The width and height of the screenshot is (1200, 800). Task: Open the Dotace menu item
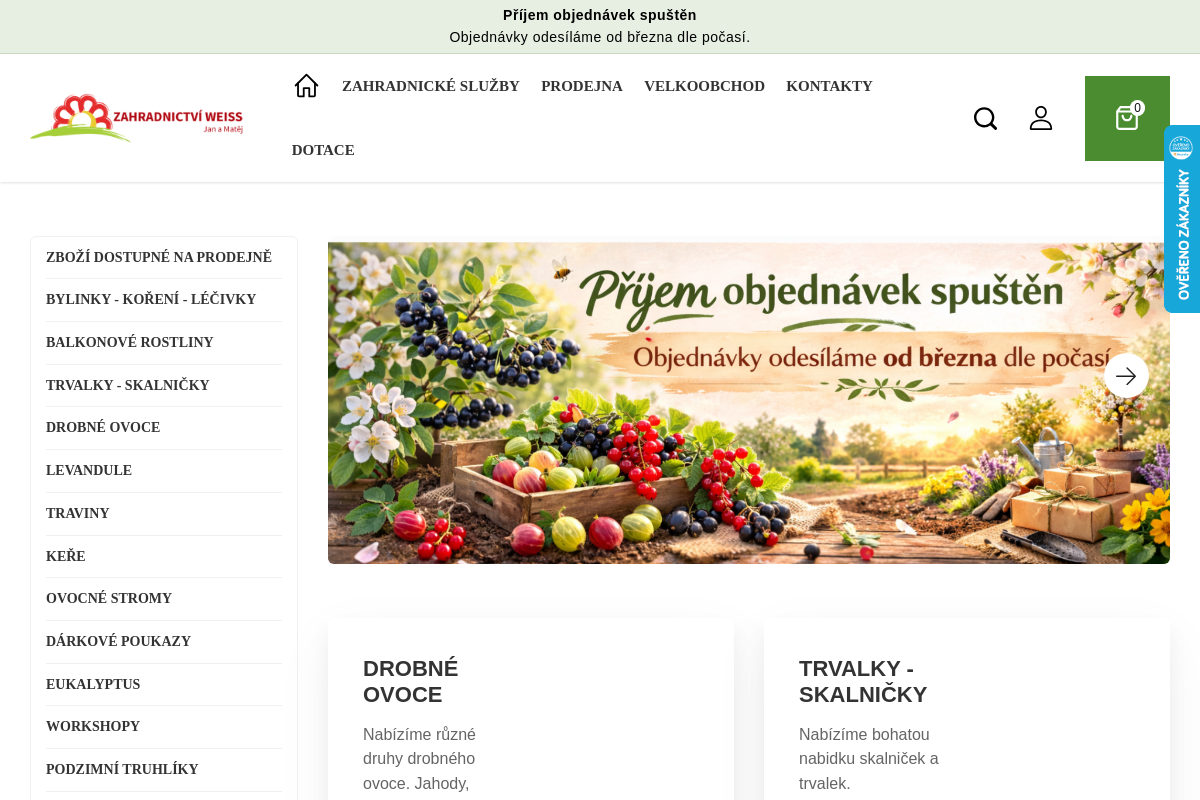click(x=323, y=150)
